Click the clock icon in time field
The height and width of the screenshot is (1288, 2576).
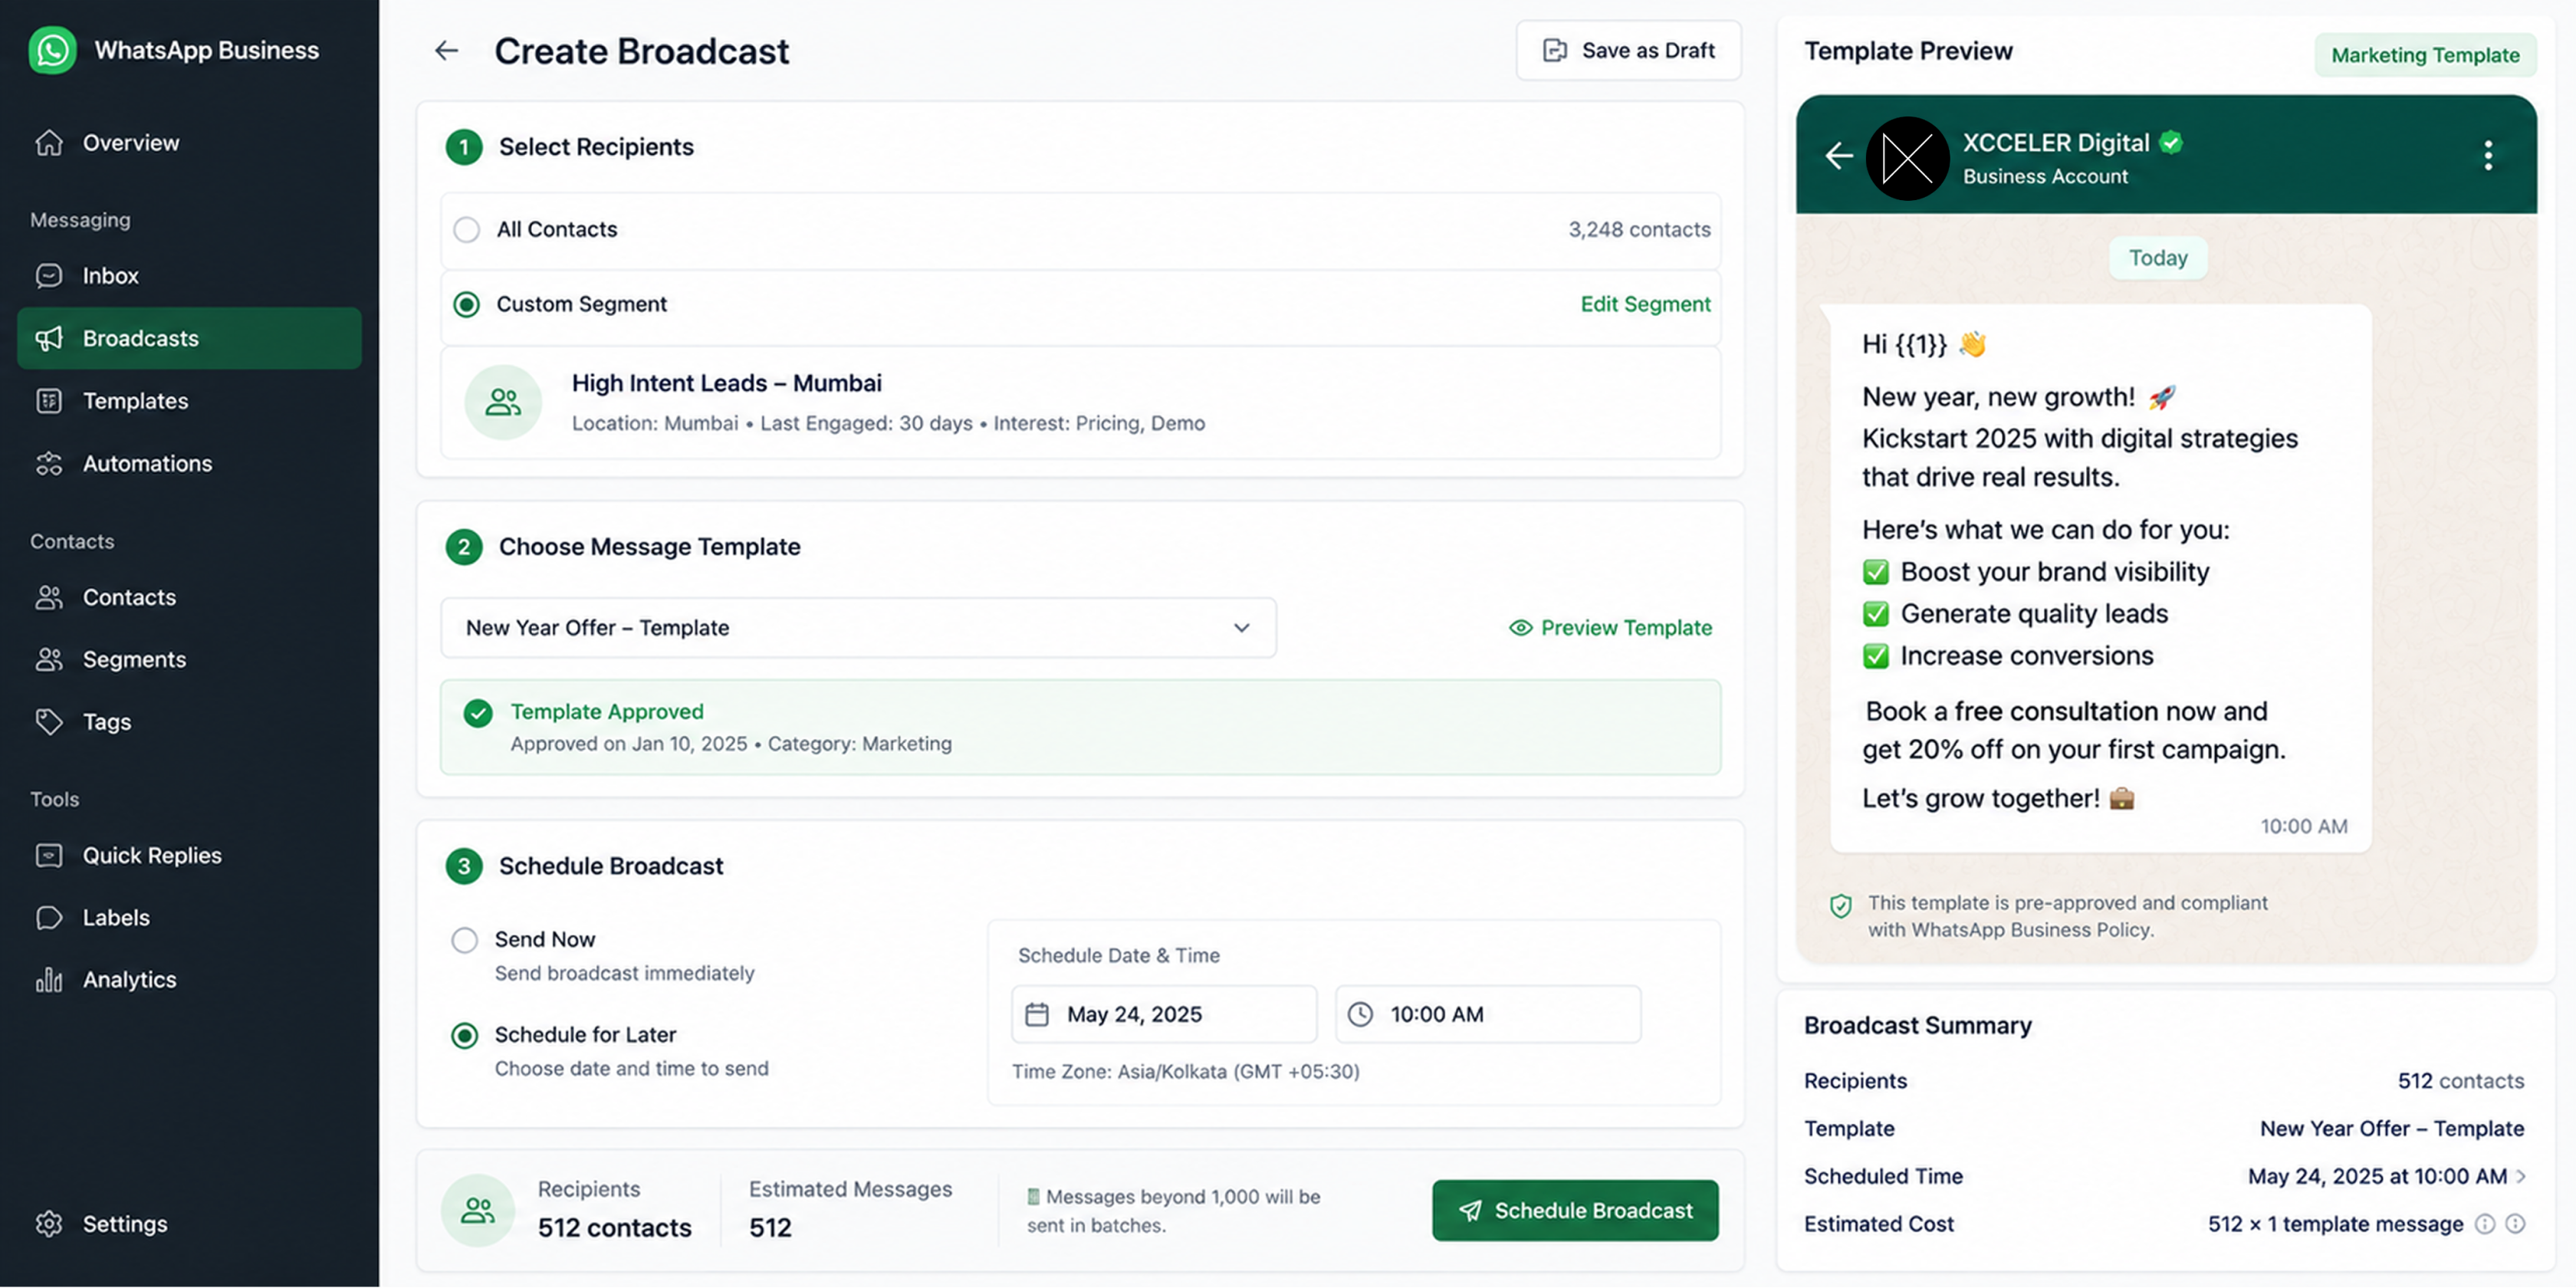tap(1360, 1015)
